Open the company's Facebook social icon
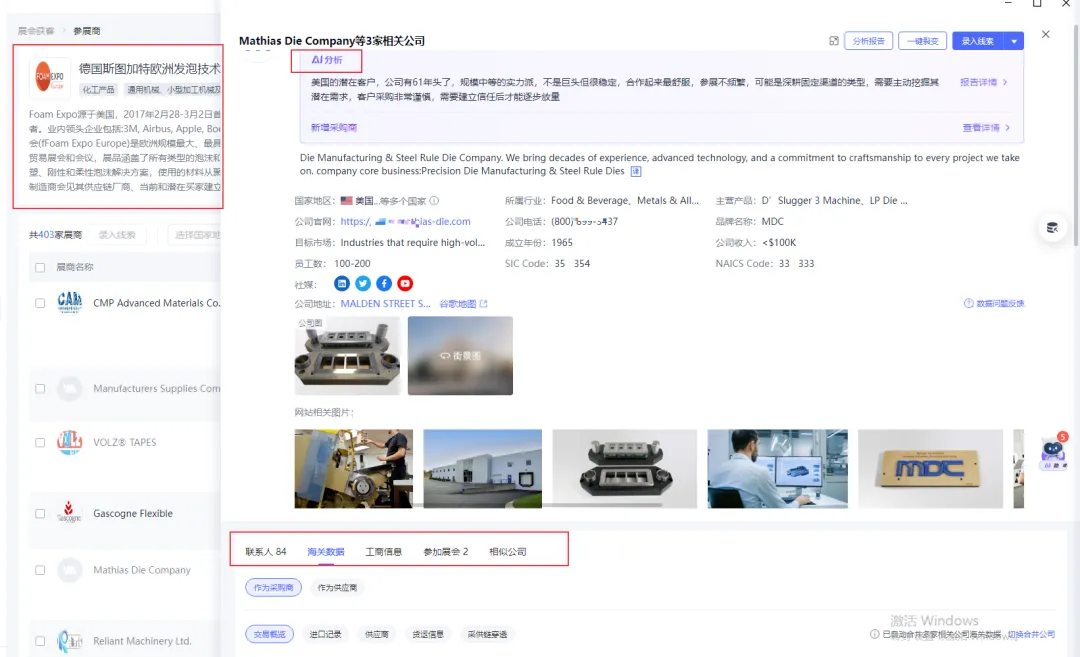 384,284
